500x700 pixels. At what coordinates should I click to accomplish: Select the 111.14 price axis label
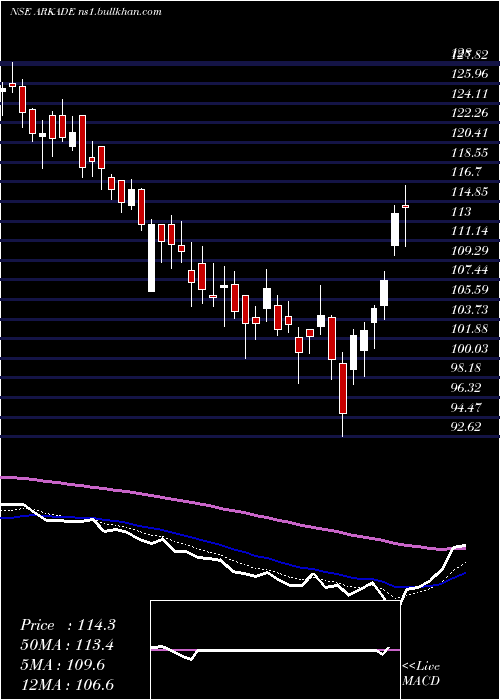(x=470, y=231)
